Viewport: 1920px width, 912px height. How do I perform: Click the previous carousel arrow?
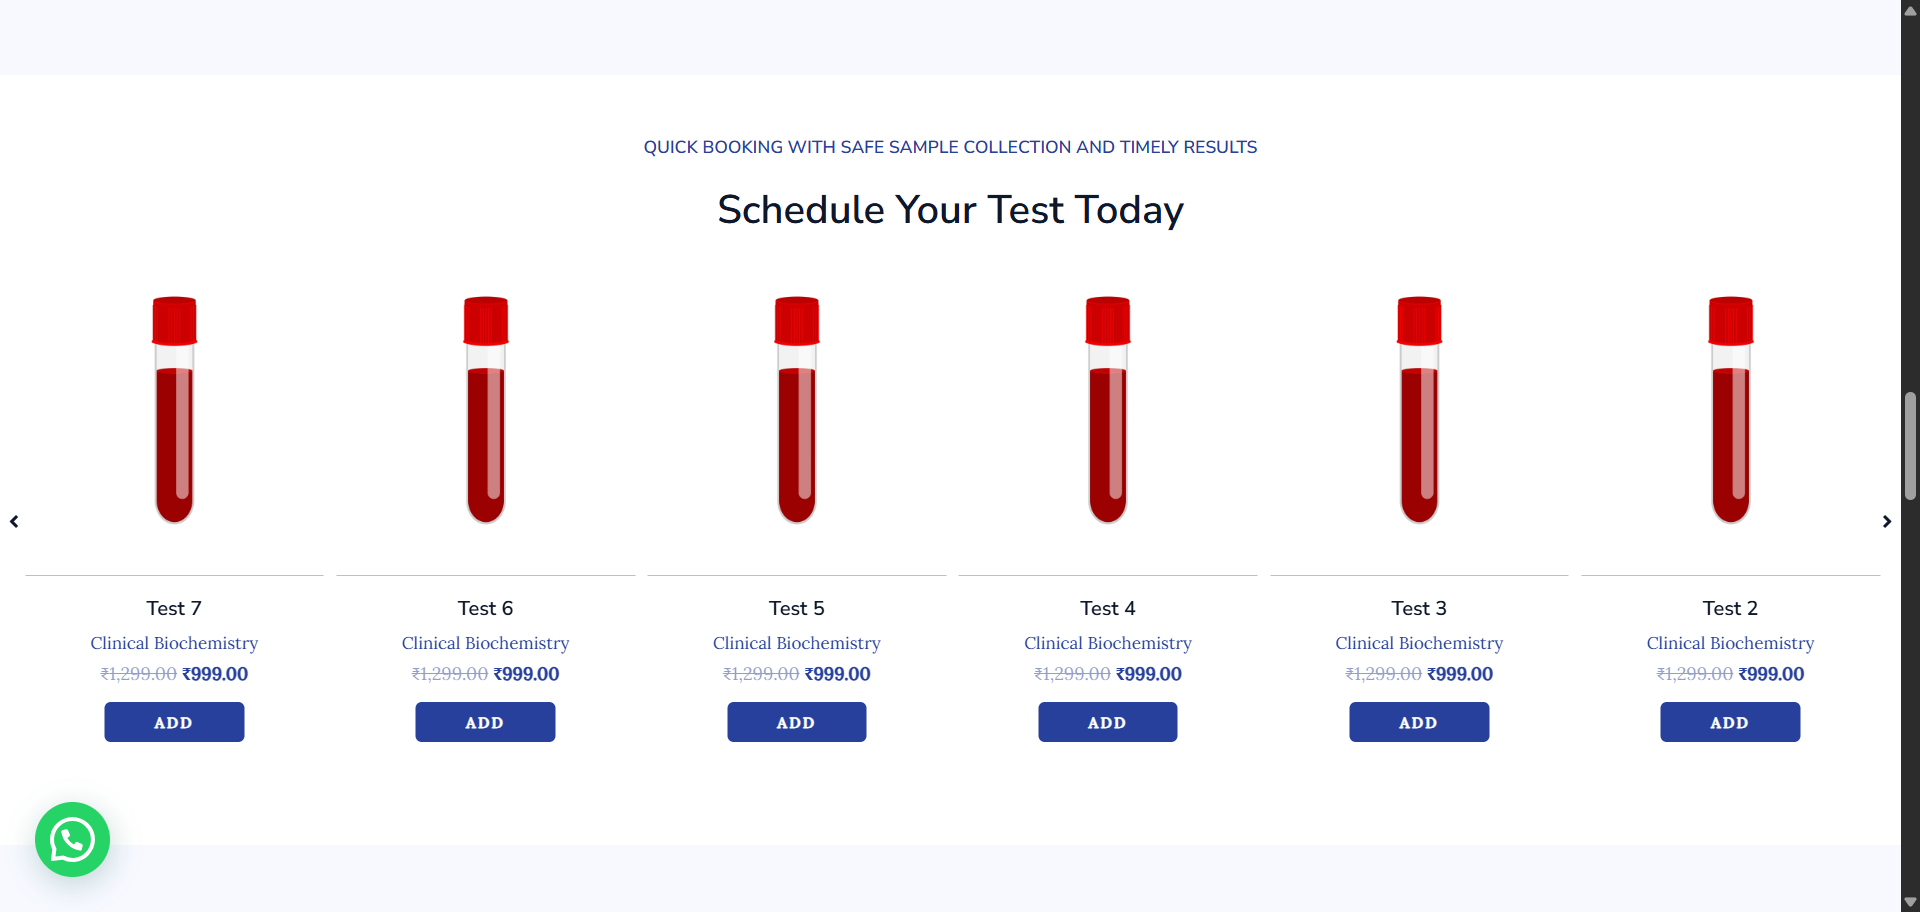click(x=14, y=521)
